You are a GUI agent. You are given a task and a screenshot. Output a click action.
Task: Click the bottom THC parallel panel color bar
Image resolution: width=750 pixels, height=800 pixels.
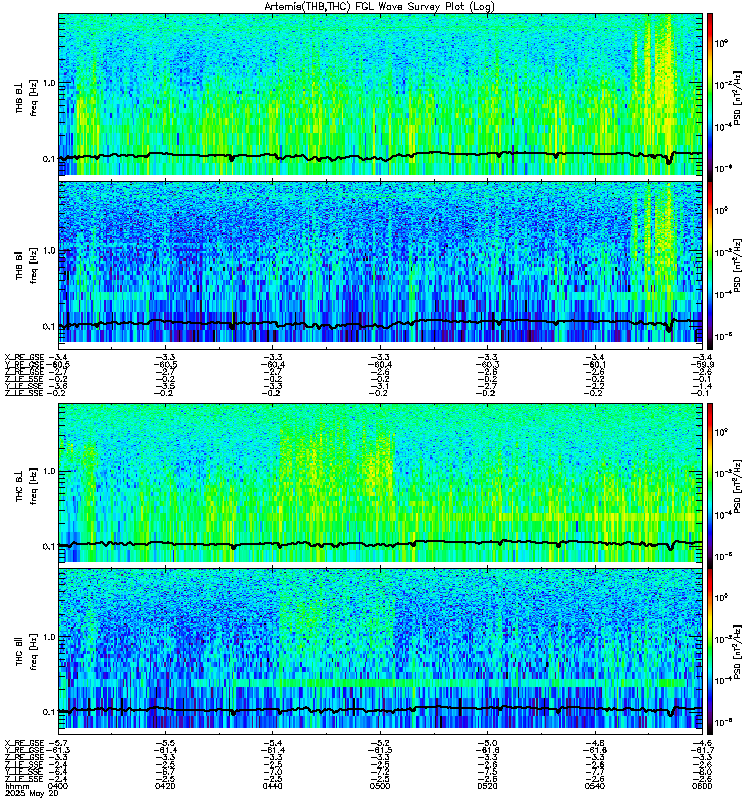point(710,652)
